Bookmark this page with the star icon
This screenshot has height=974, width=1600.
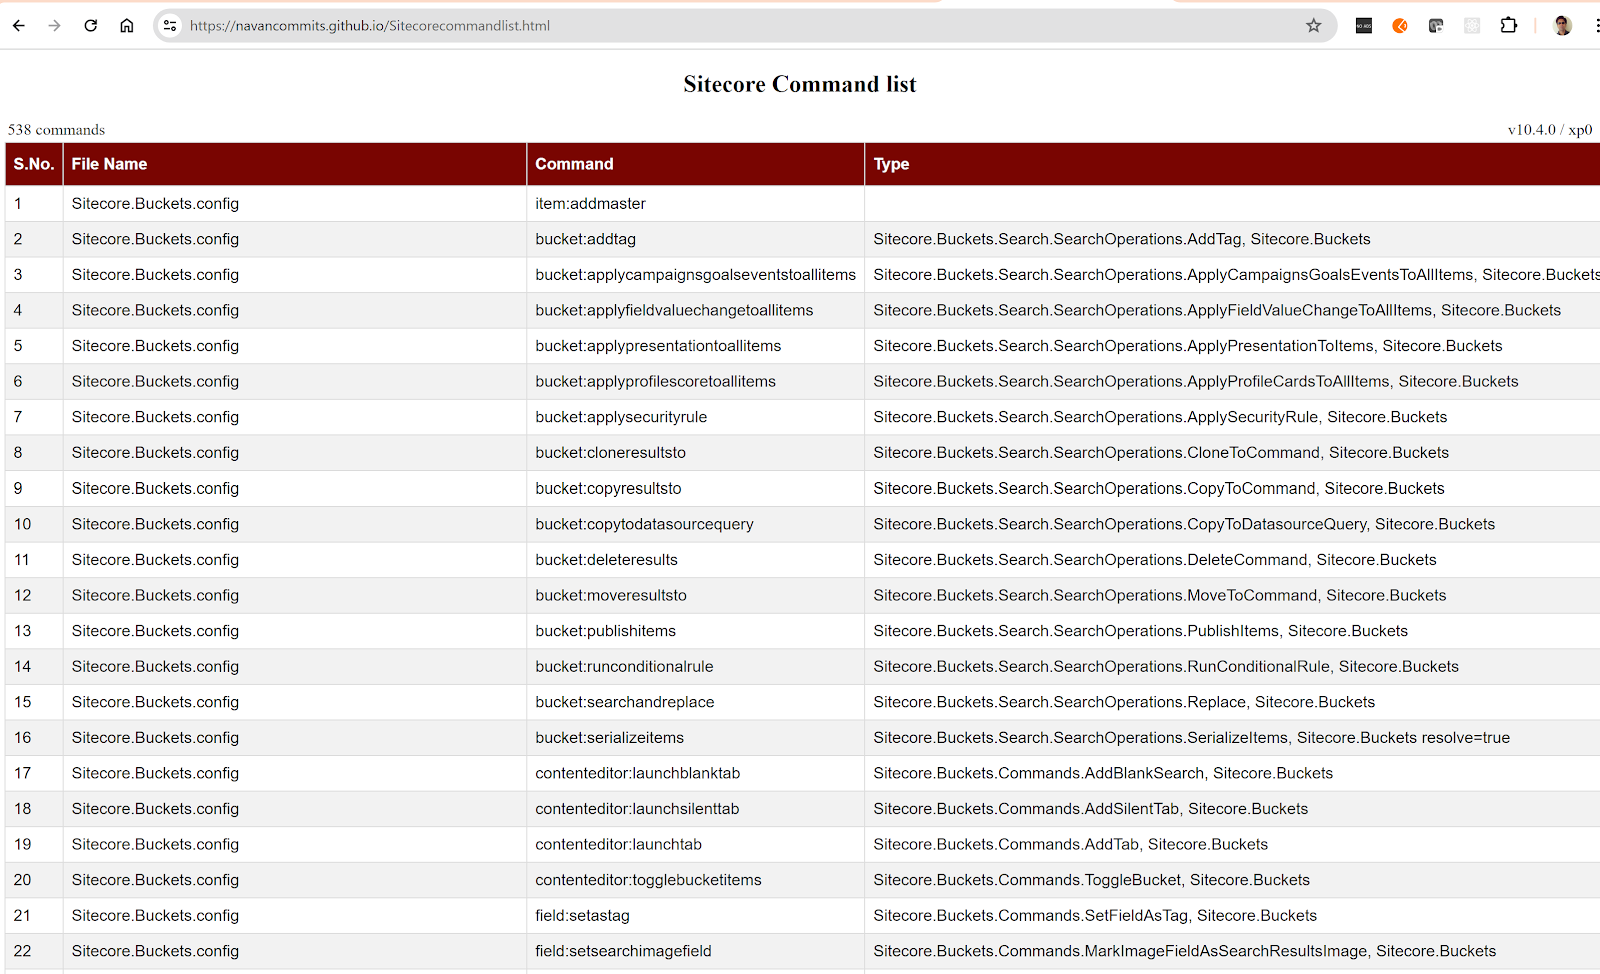pos(1314,26)
